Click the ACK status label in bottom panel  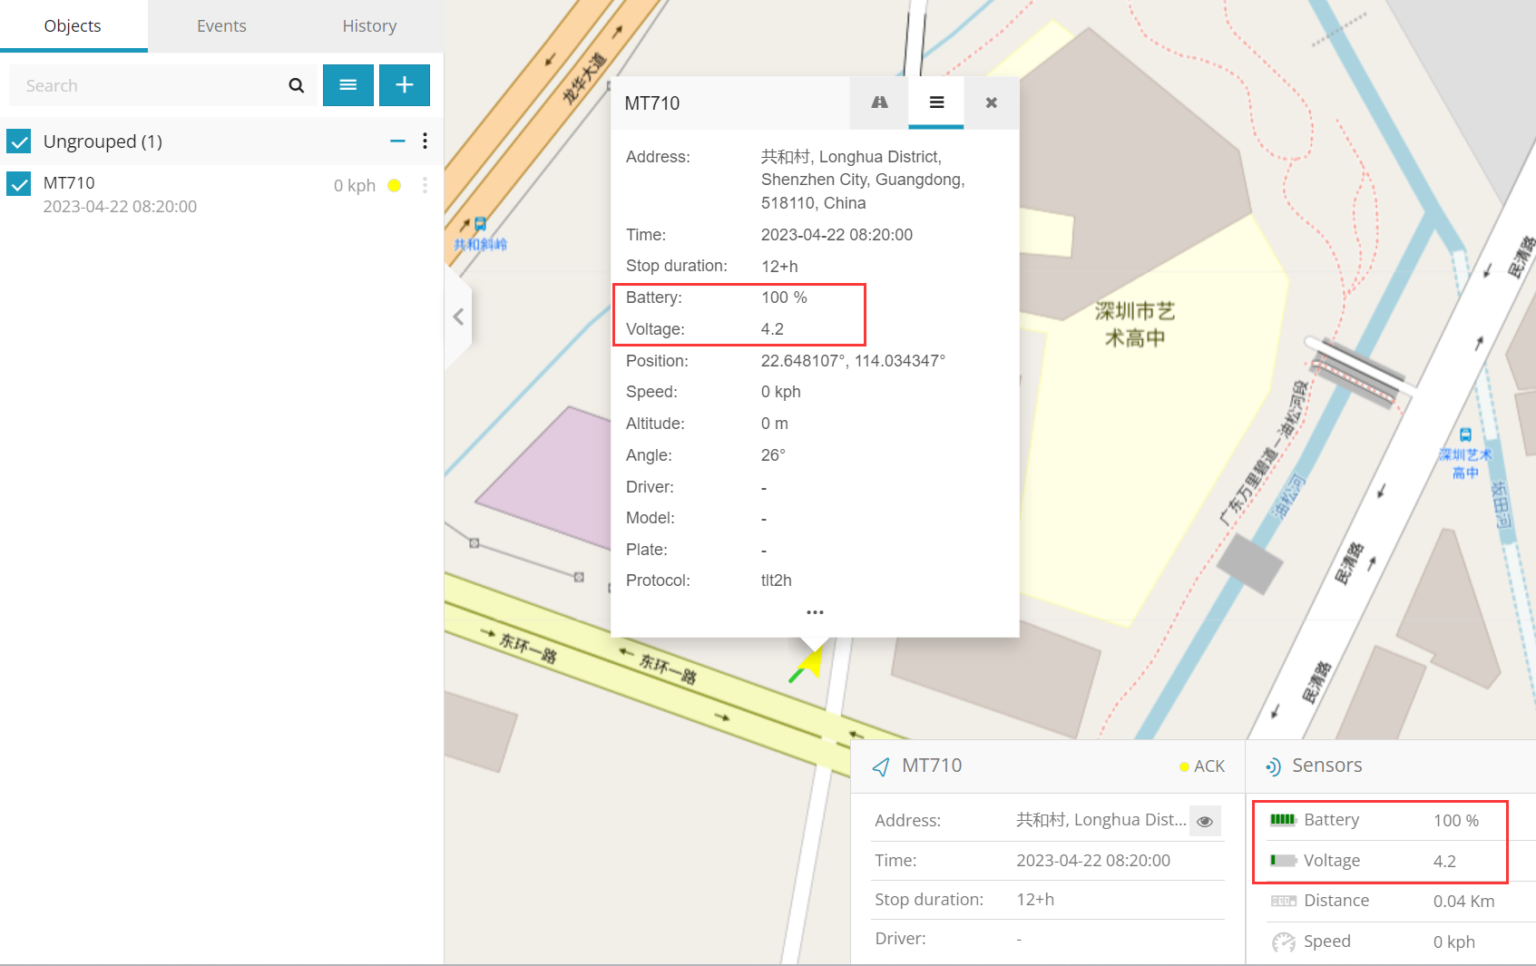tap(1210, 766)
